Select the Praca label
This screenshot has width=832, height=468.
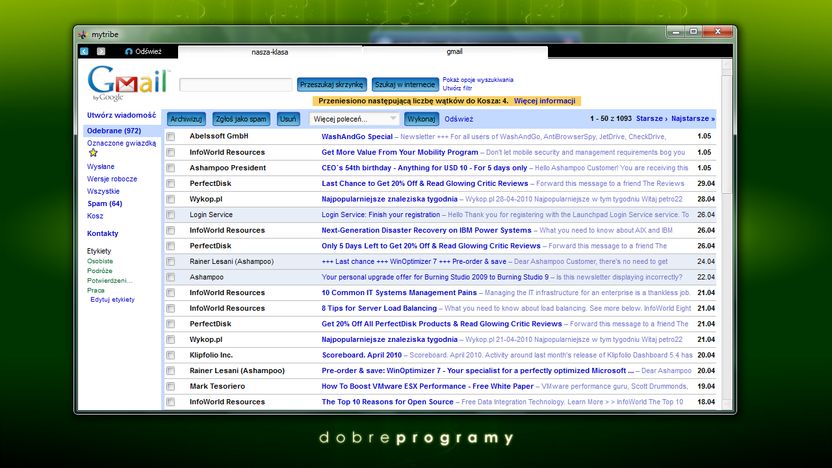pyautogui.click(x=96, y=290)
